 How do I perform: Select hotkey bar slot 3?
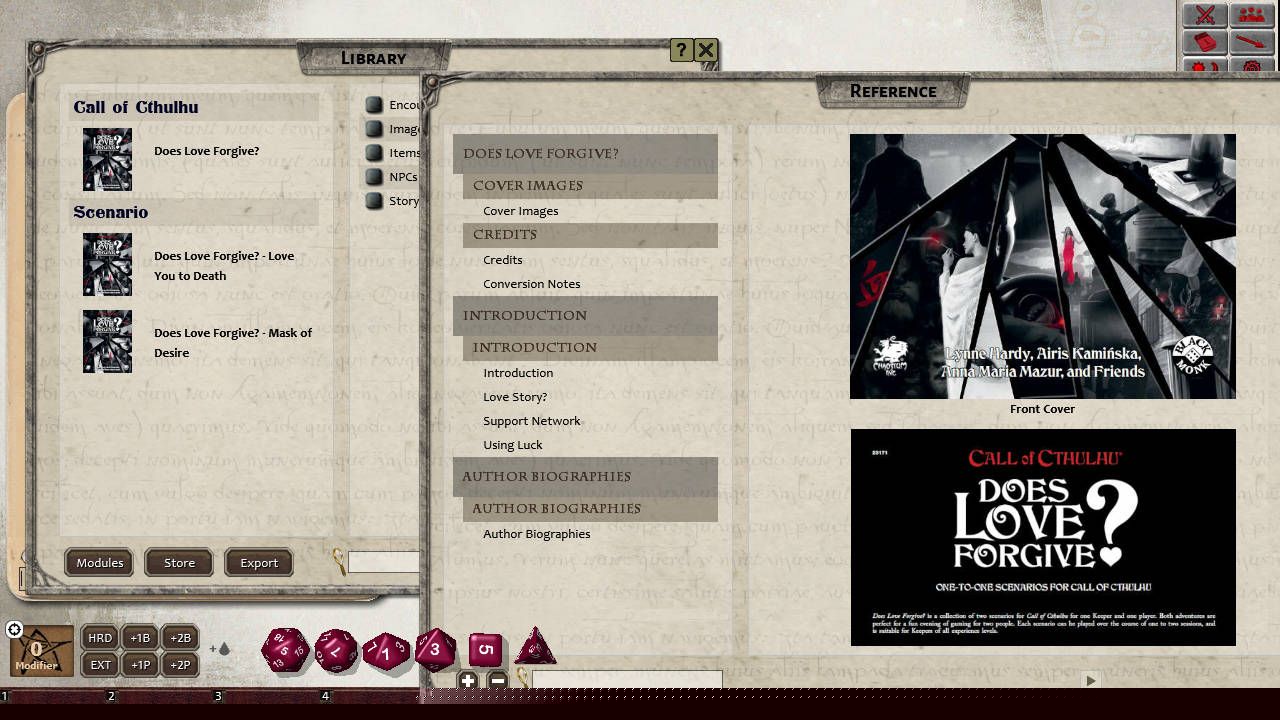click(218, 696)
